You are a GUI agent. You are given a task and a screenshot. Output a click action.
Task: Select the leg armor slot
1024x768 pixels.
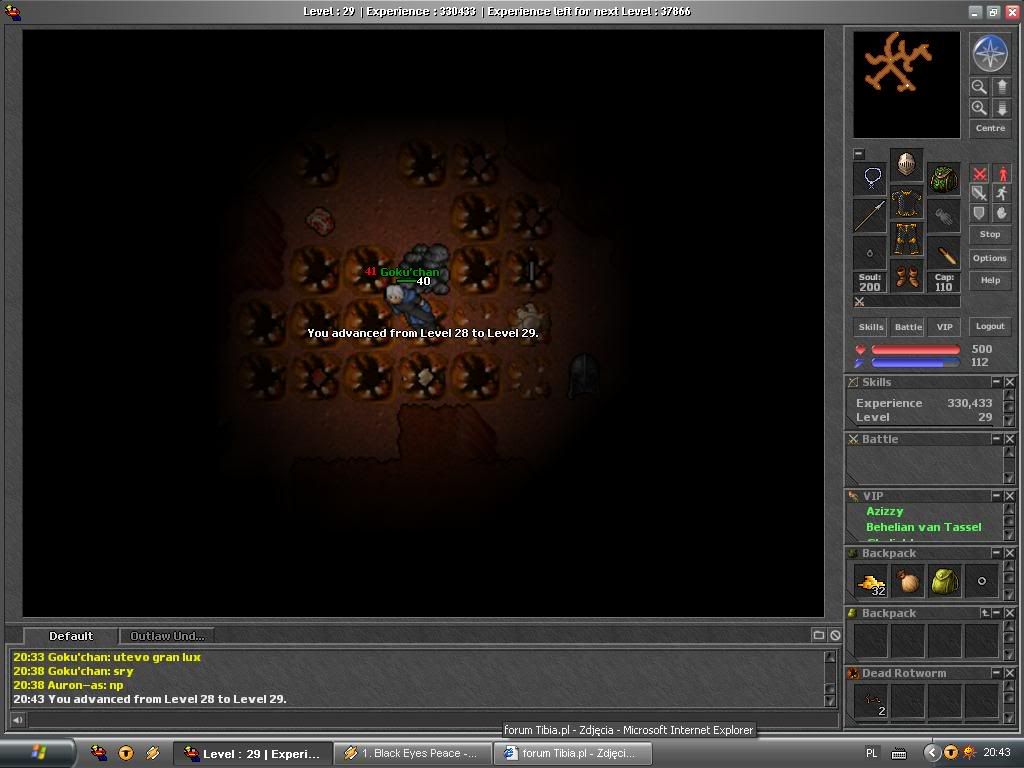click(x=906, y=239)
